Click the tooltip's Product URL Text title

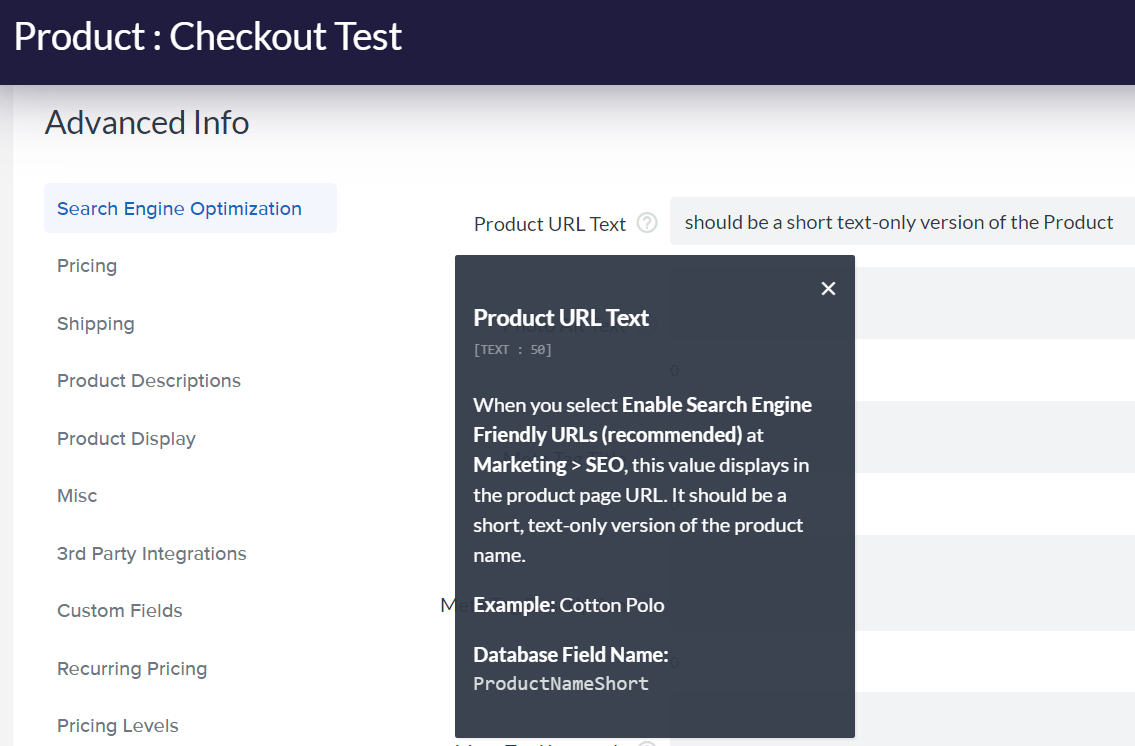click(561, 318)
